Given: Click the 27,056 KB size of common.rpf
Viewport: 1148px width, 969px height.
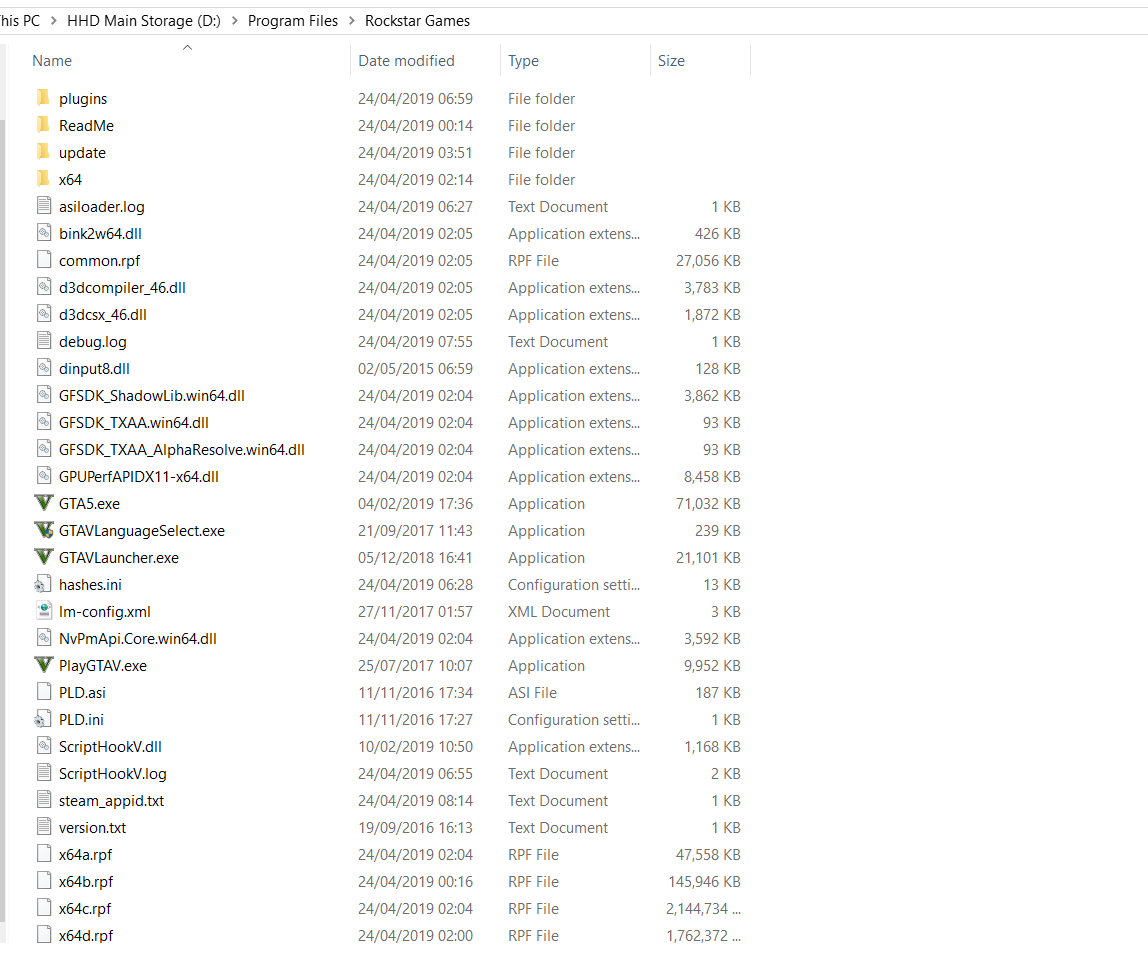Looking at the screenshot, I should point(708,261).
